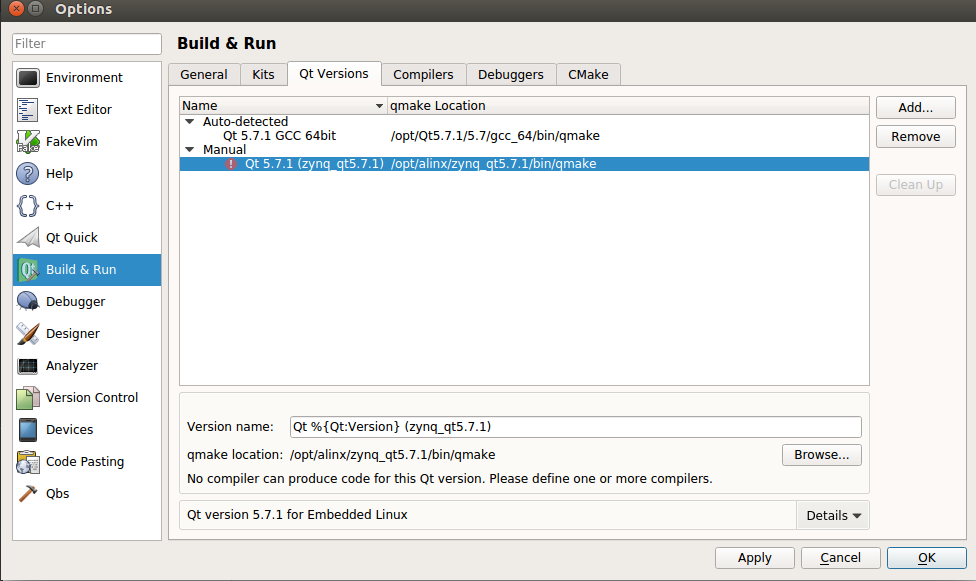Click the Apply button
Viewport: 976px width, 581px height.
tap(754, 558)
